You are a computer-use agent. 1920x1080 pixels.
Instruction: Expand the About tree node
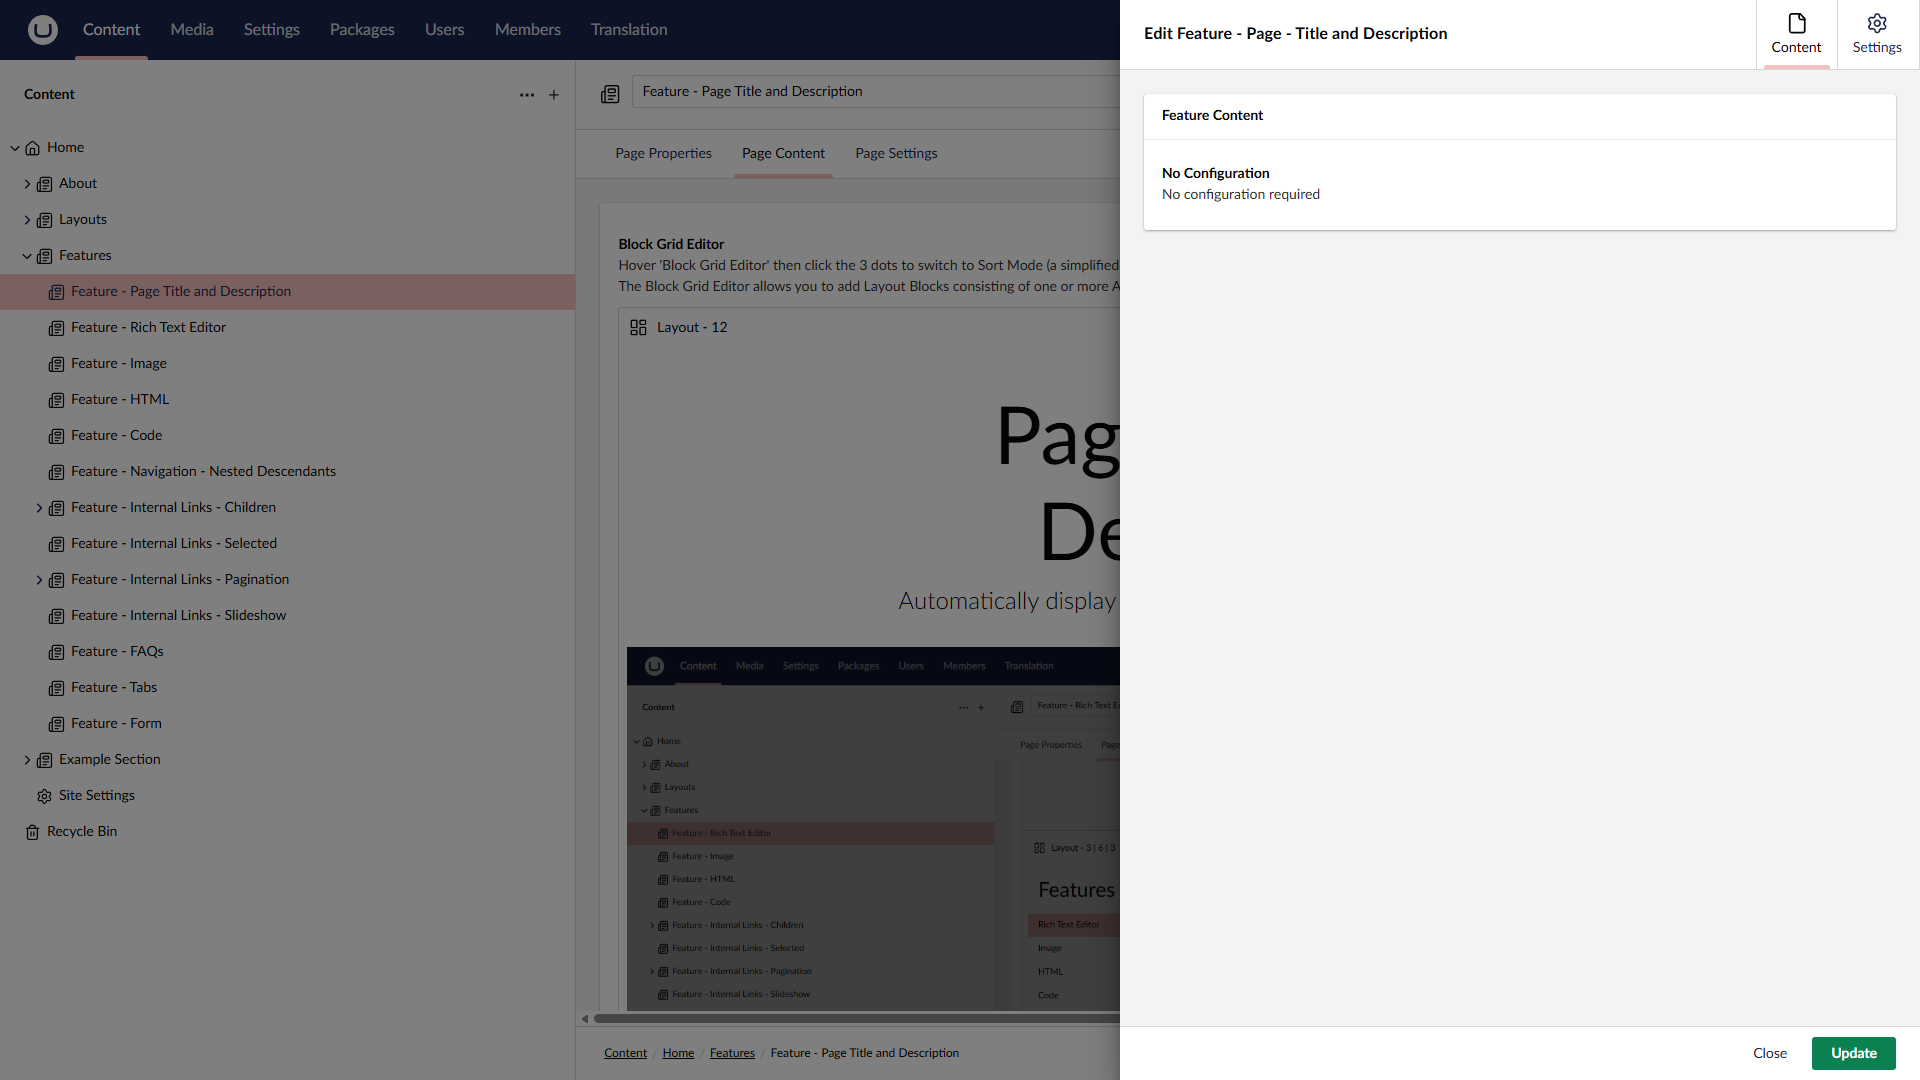27,184
